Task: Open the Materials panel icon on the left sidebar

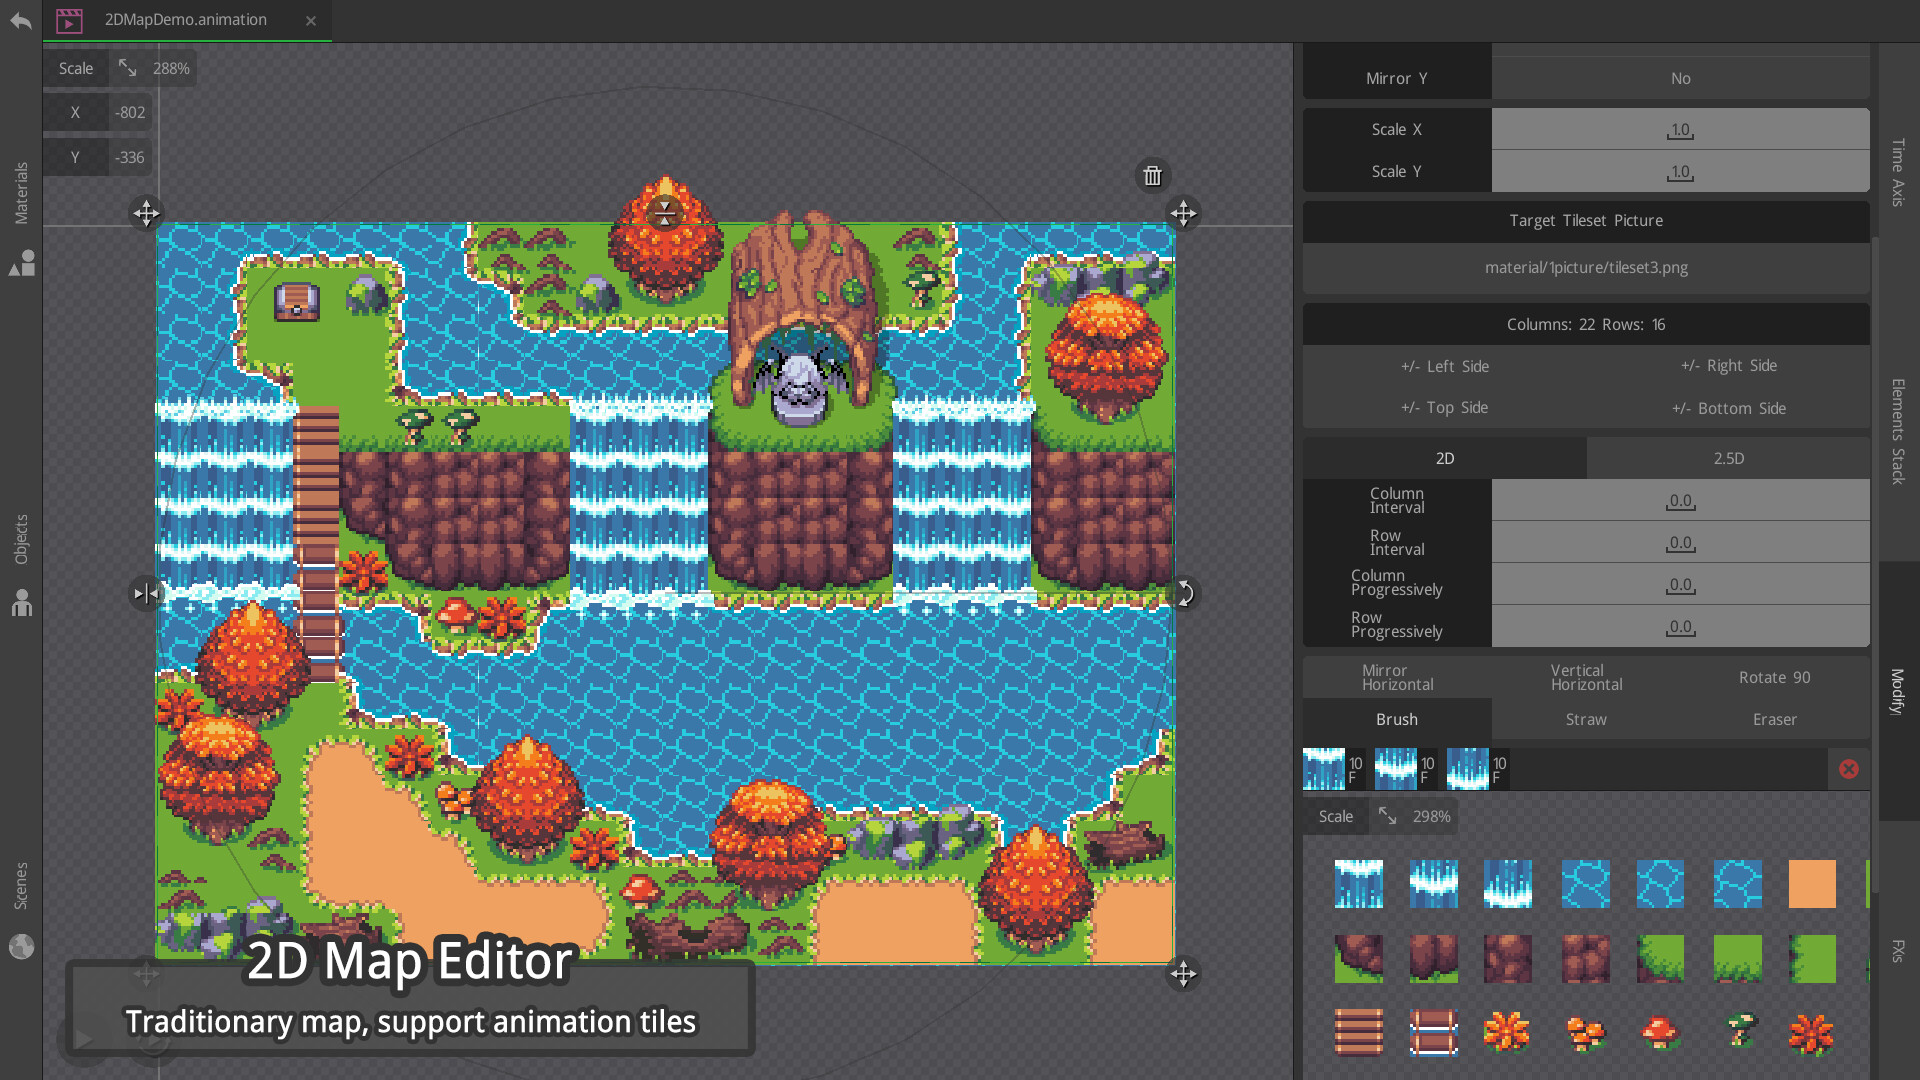Action: [22, 263]
